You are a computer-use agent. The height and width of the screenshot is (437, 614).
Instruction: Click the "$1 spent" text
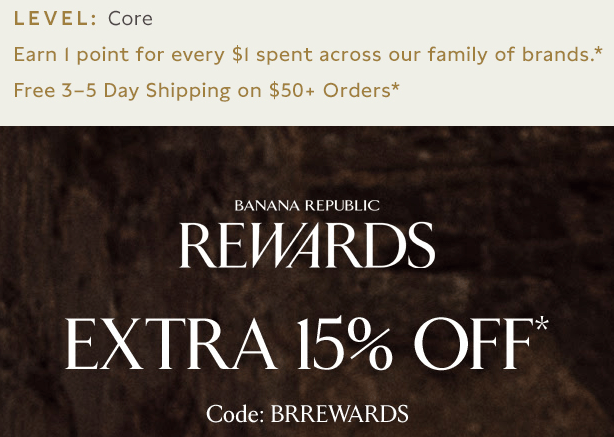point(268,54)
